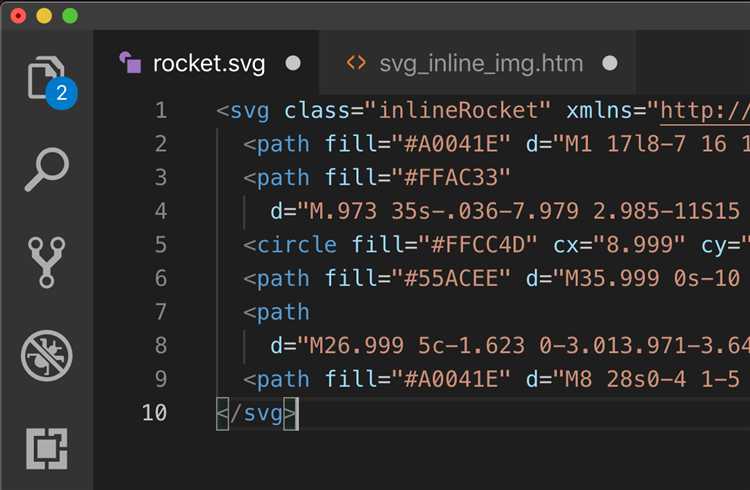Place cursor on closing svg tag
750x490 pixels.
pos(257,413)
